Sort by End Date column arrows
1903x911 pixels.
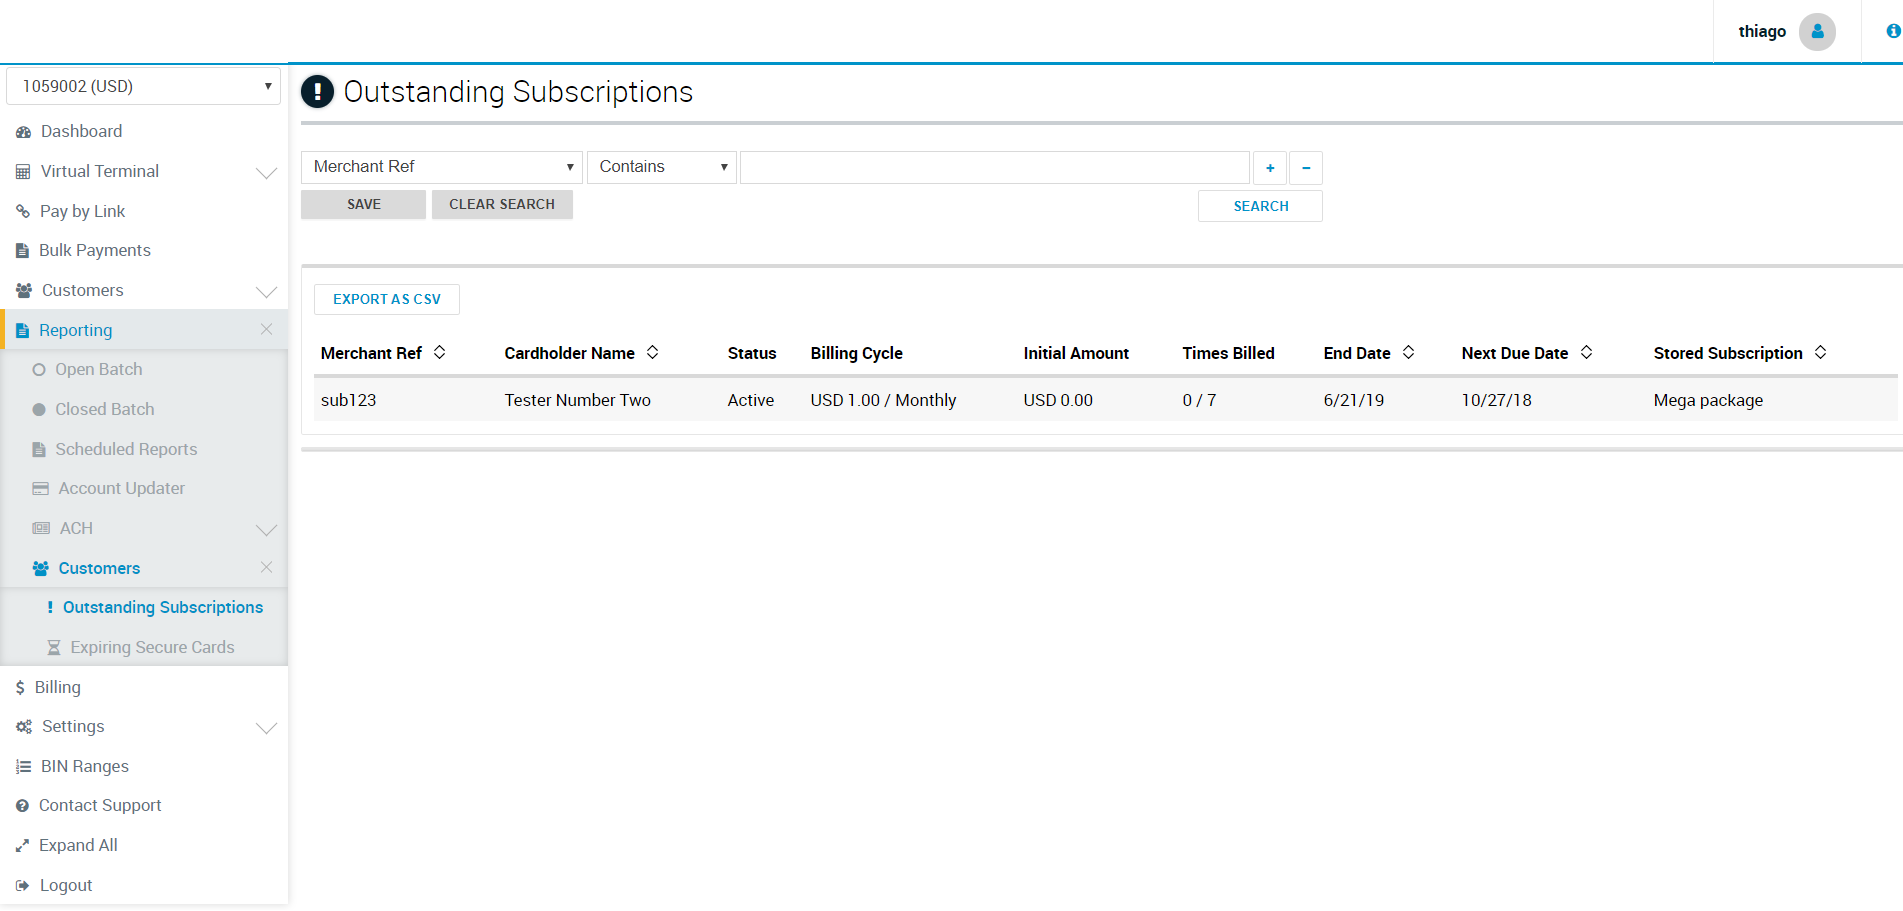[1408, 353]
